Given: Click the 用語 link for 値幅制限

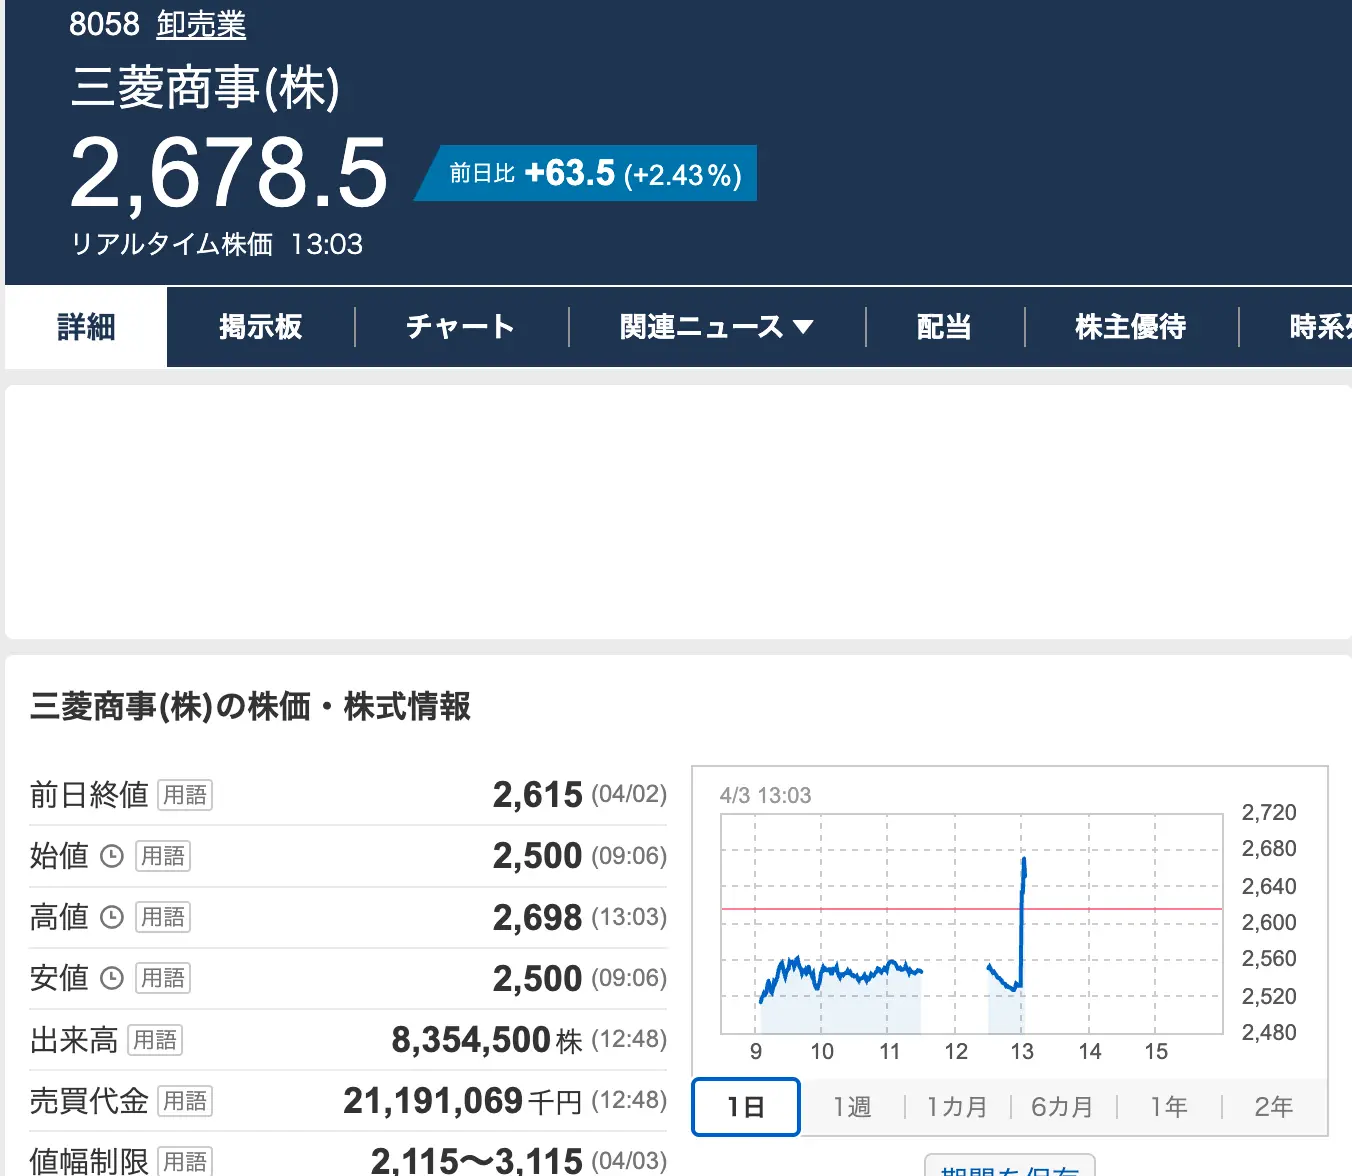Looking at the screenshot, I should (x=185, y=1161).
